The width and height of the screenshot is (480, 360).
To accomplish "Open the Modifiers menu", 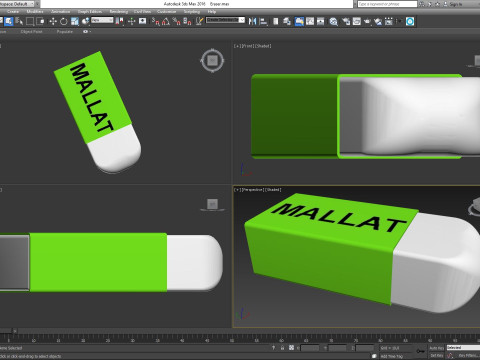I will [x=35, y=12].
